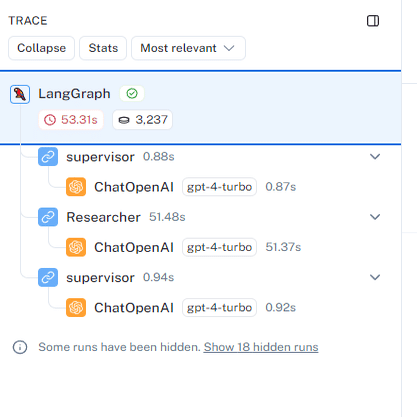This screenshot has height=417, width=417.
Task: Open the Most relevant sort dropdown
Action: coord(188,48)
